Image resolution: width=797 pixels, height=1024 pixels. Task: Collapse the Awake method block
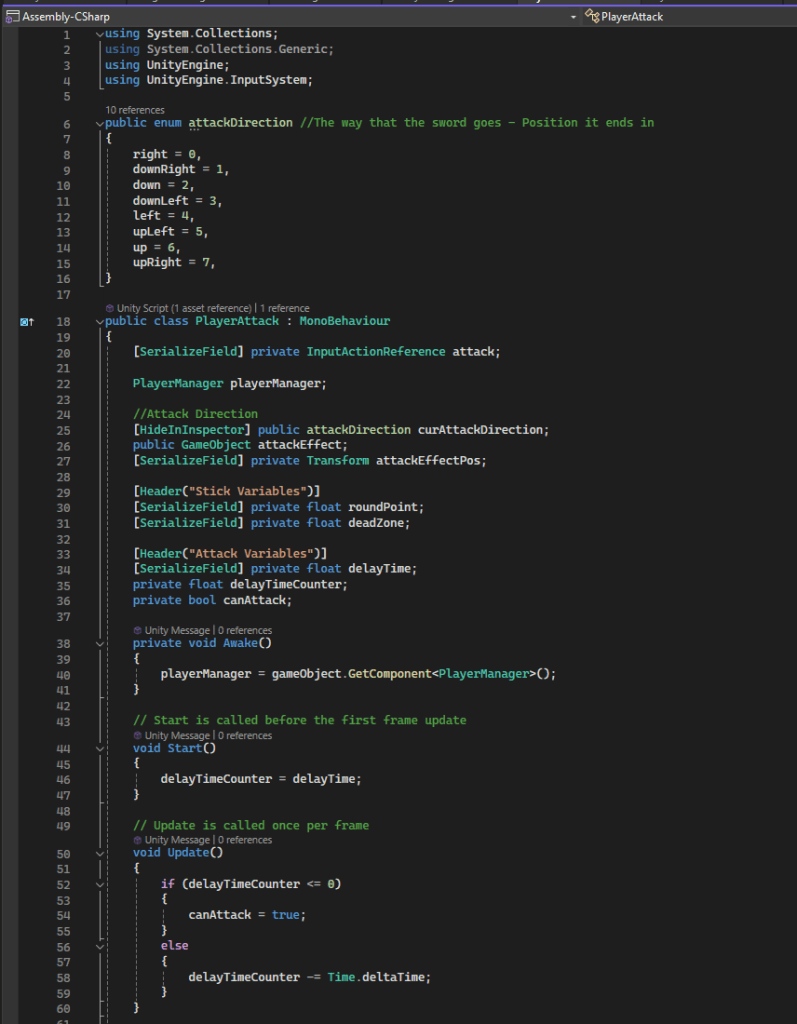99,644
